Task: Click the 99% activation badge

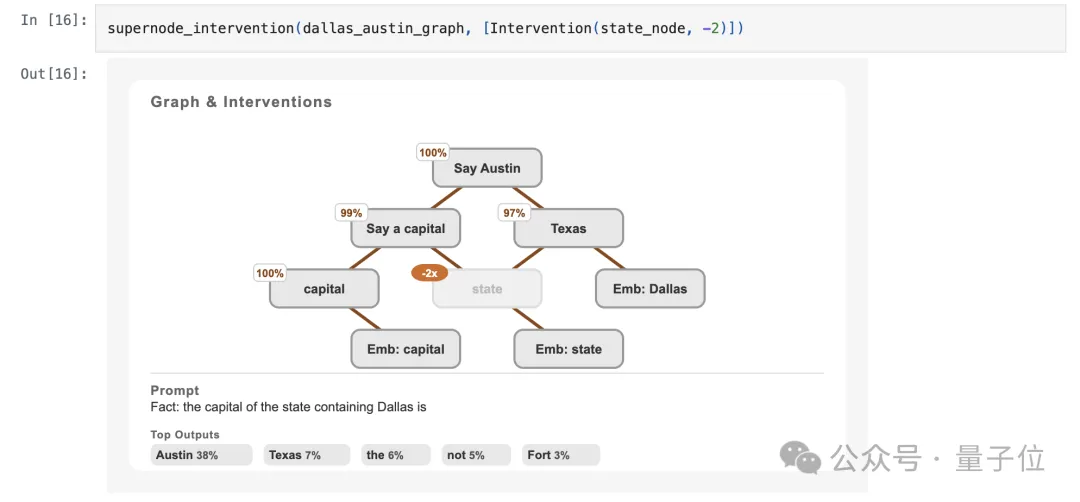Action: coord(351,213)
